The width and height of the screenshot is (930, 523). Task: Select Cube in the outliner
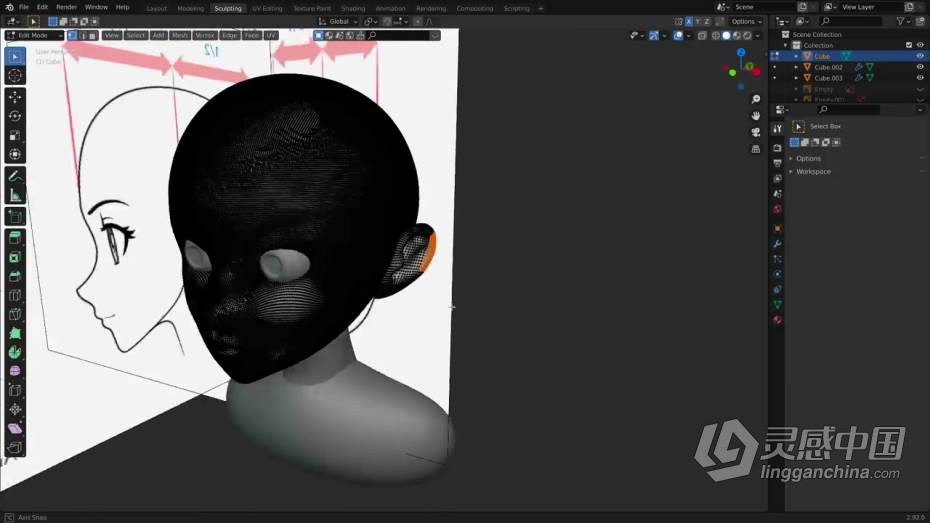[821, 56]
